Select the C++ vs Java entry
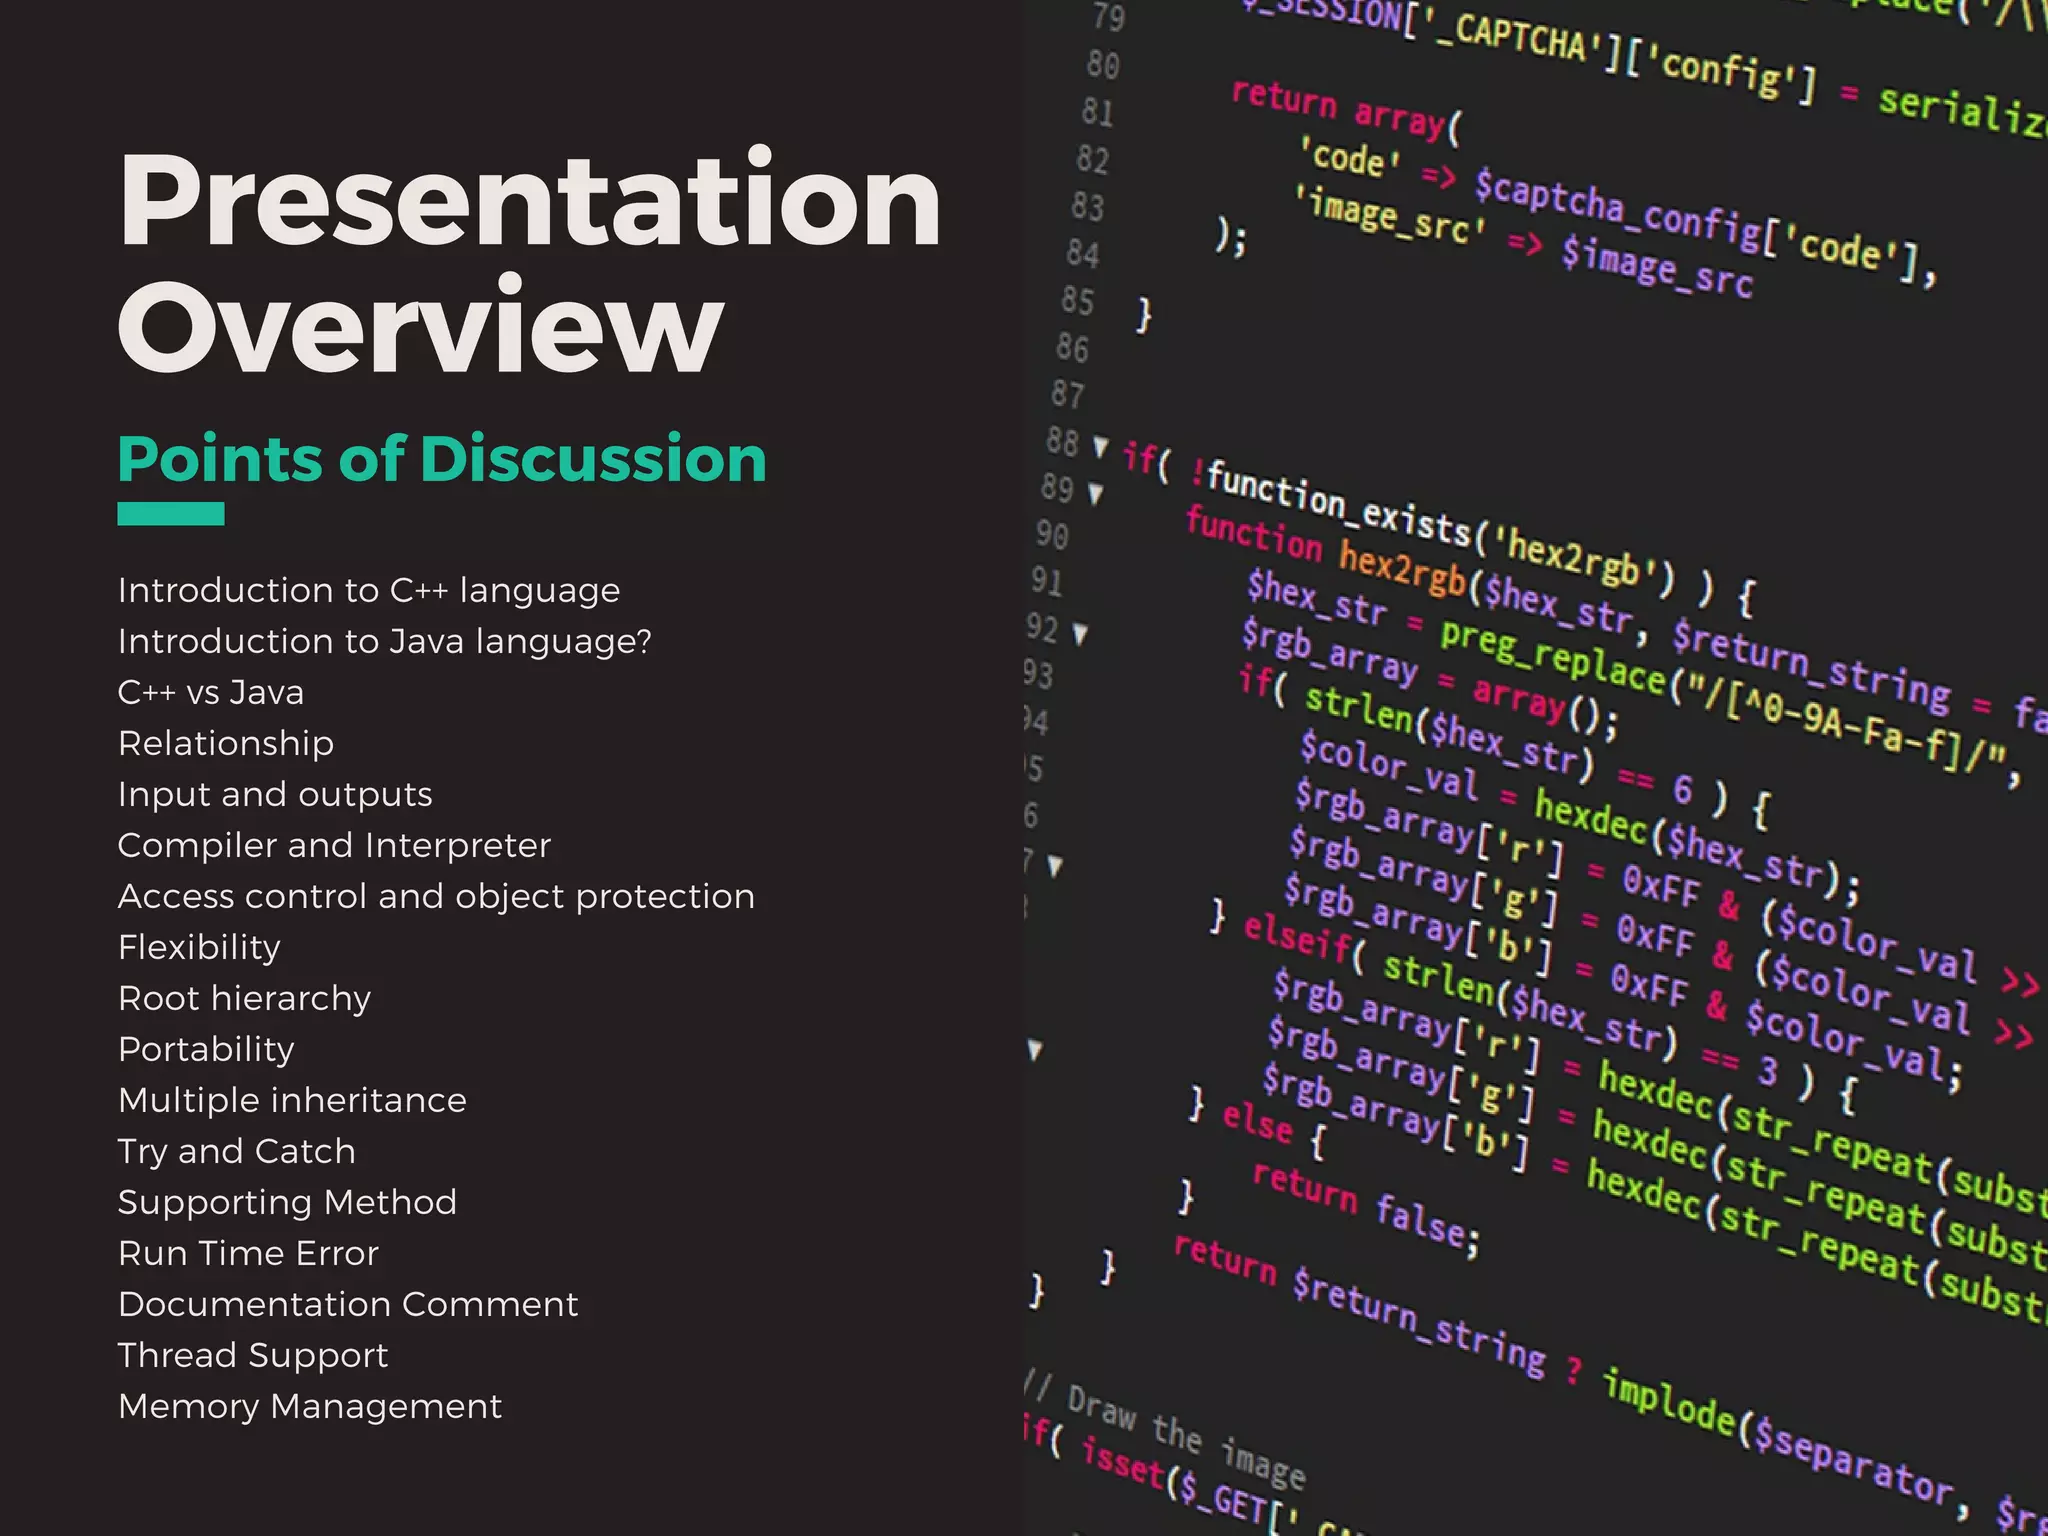 pos(210,692)
